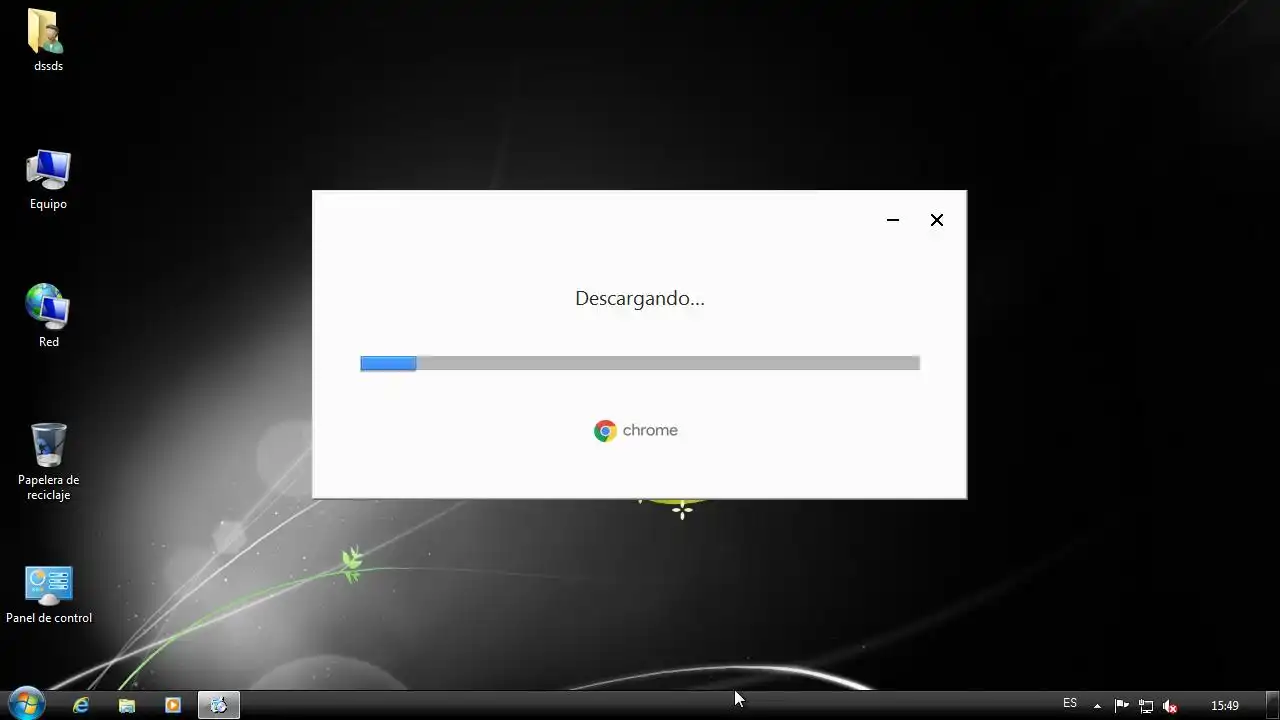Click the muted volume tray icon
The image size is (1280, 720).
click(x=1170, y=705)
